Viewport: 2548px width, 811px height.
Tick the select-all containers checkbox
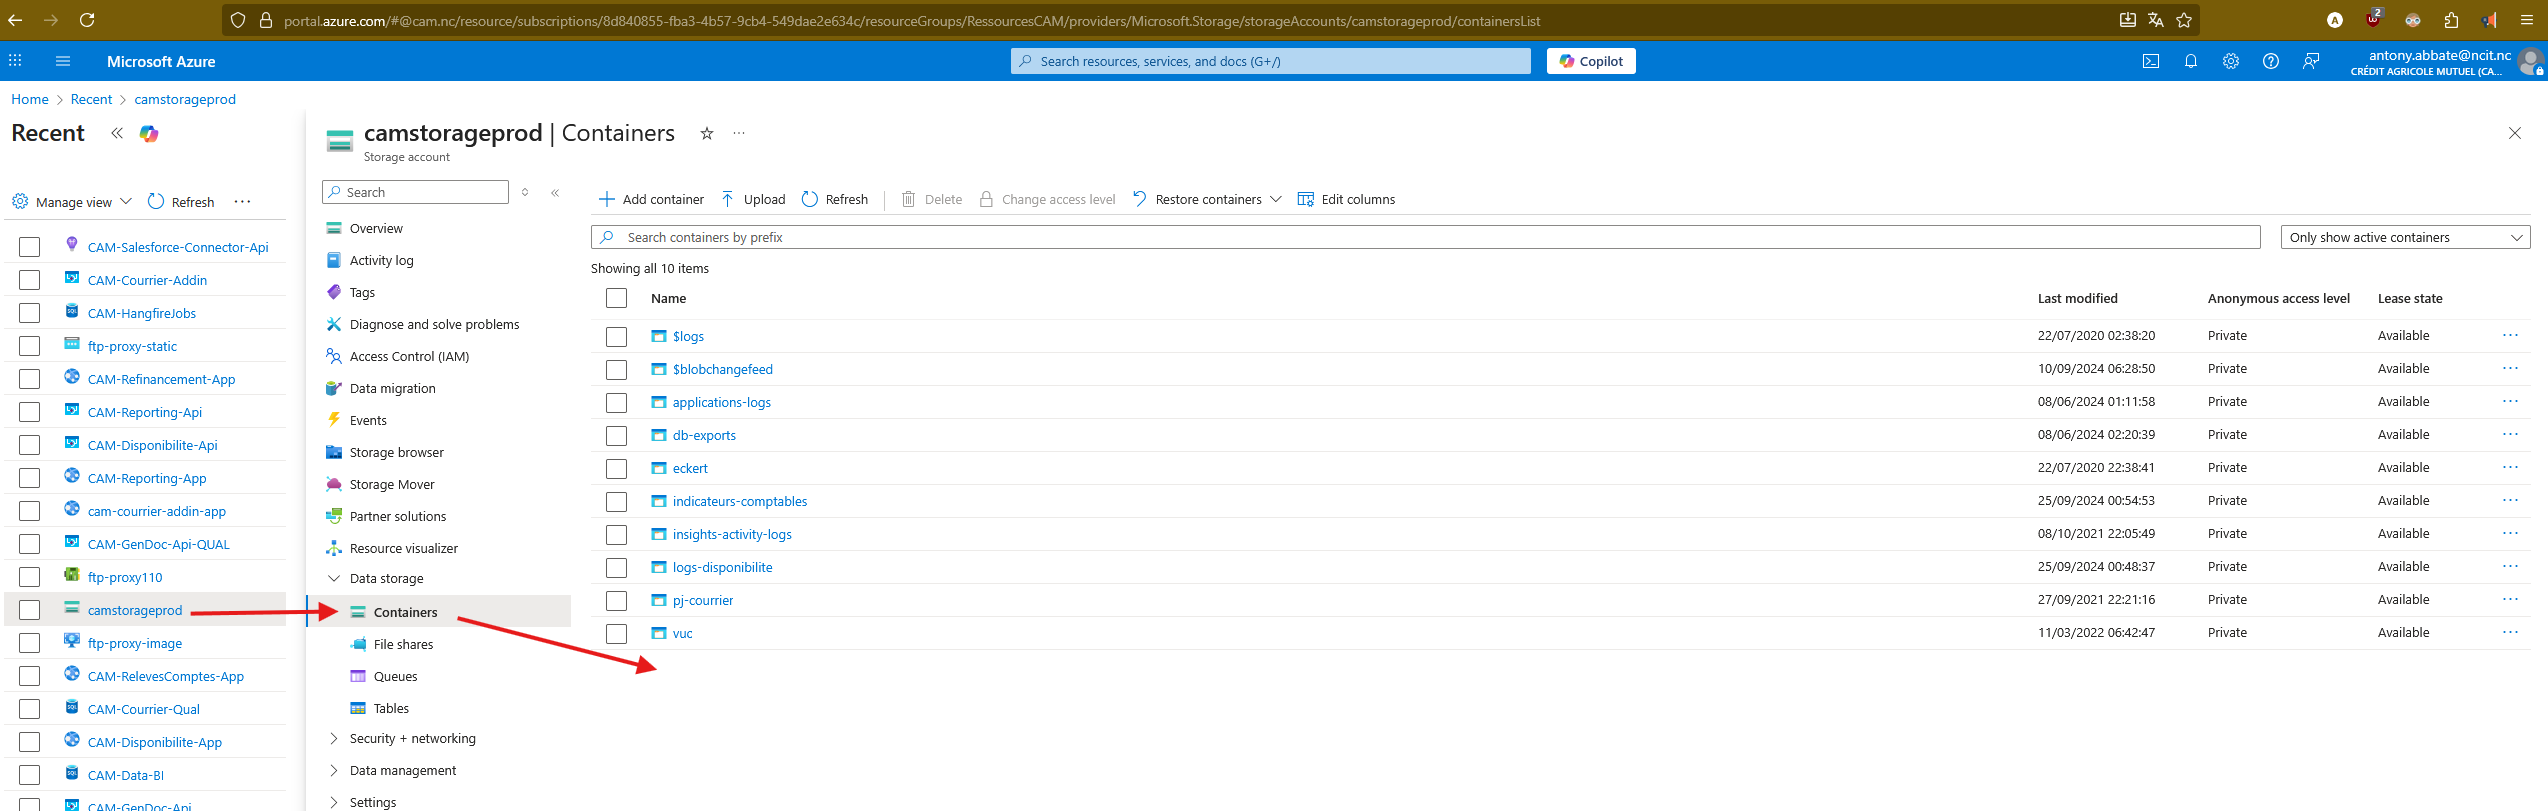click(x=616, y=298)
